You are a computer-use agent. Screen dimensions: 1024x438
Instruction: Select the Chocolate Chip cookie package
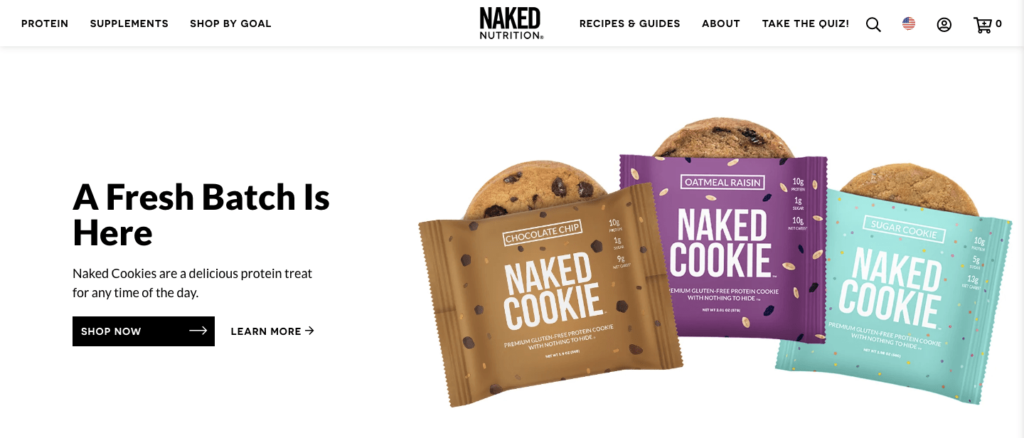[x=550, y=294]
